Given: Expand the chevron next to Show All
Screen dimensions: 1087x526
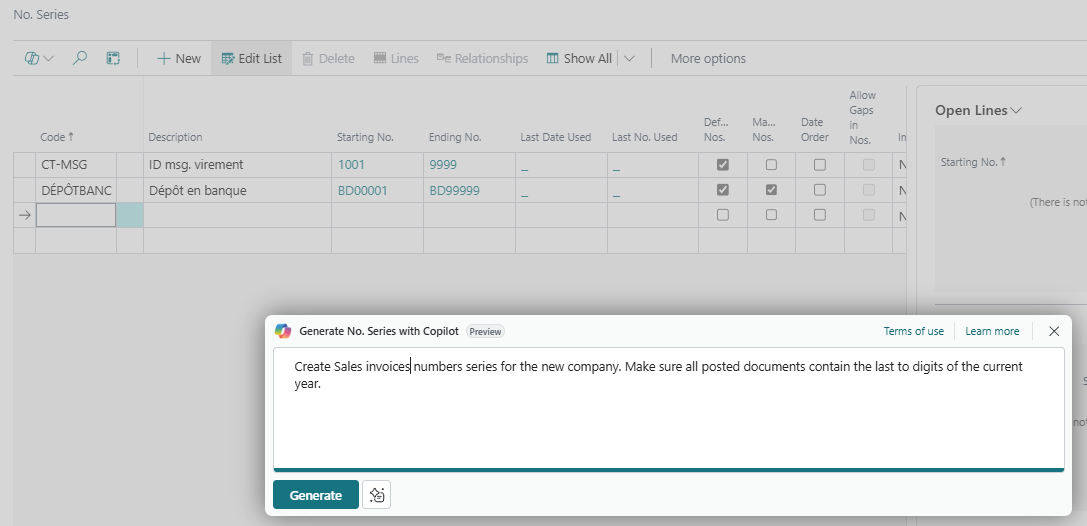Looking at the screenshot, I should [x=629, y=59].
